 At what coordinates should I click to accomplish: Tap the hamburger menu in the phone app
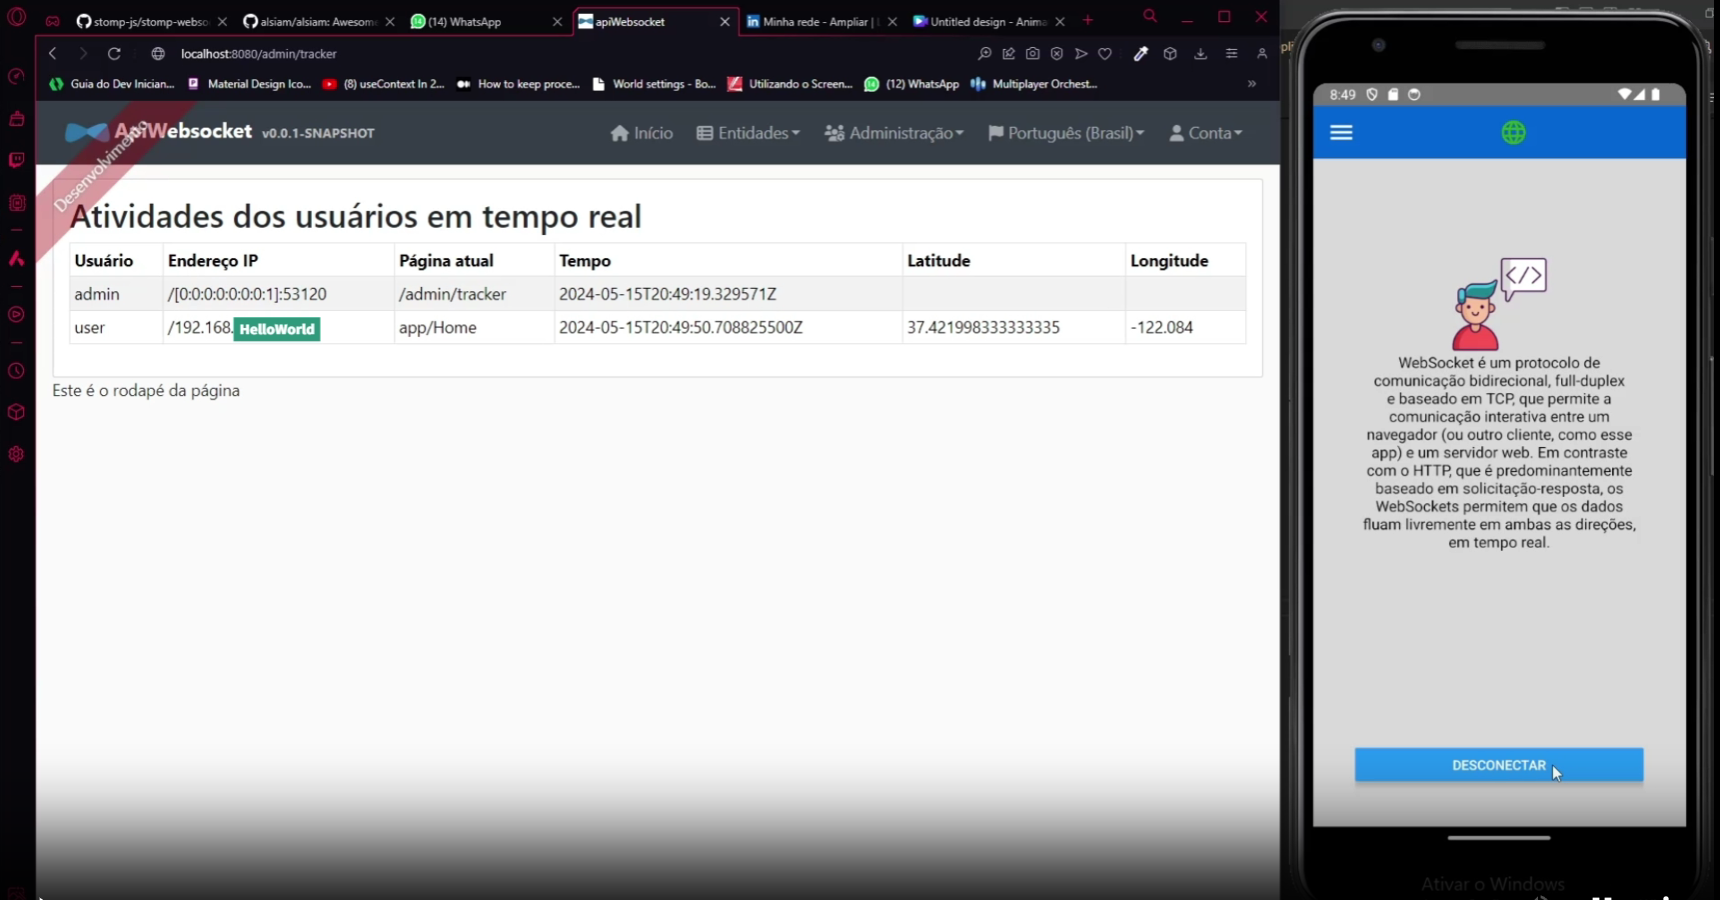point(1341,133)
